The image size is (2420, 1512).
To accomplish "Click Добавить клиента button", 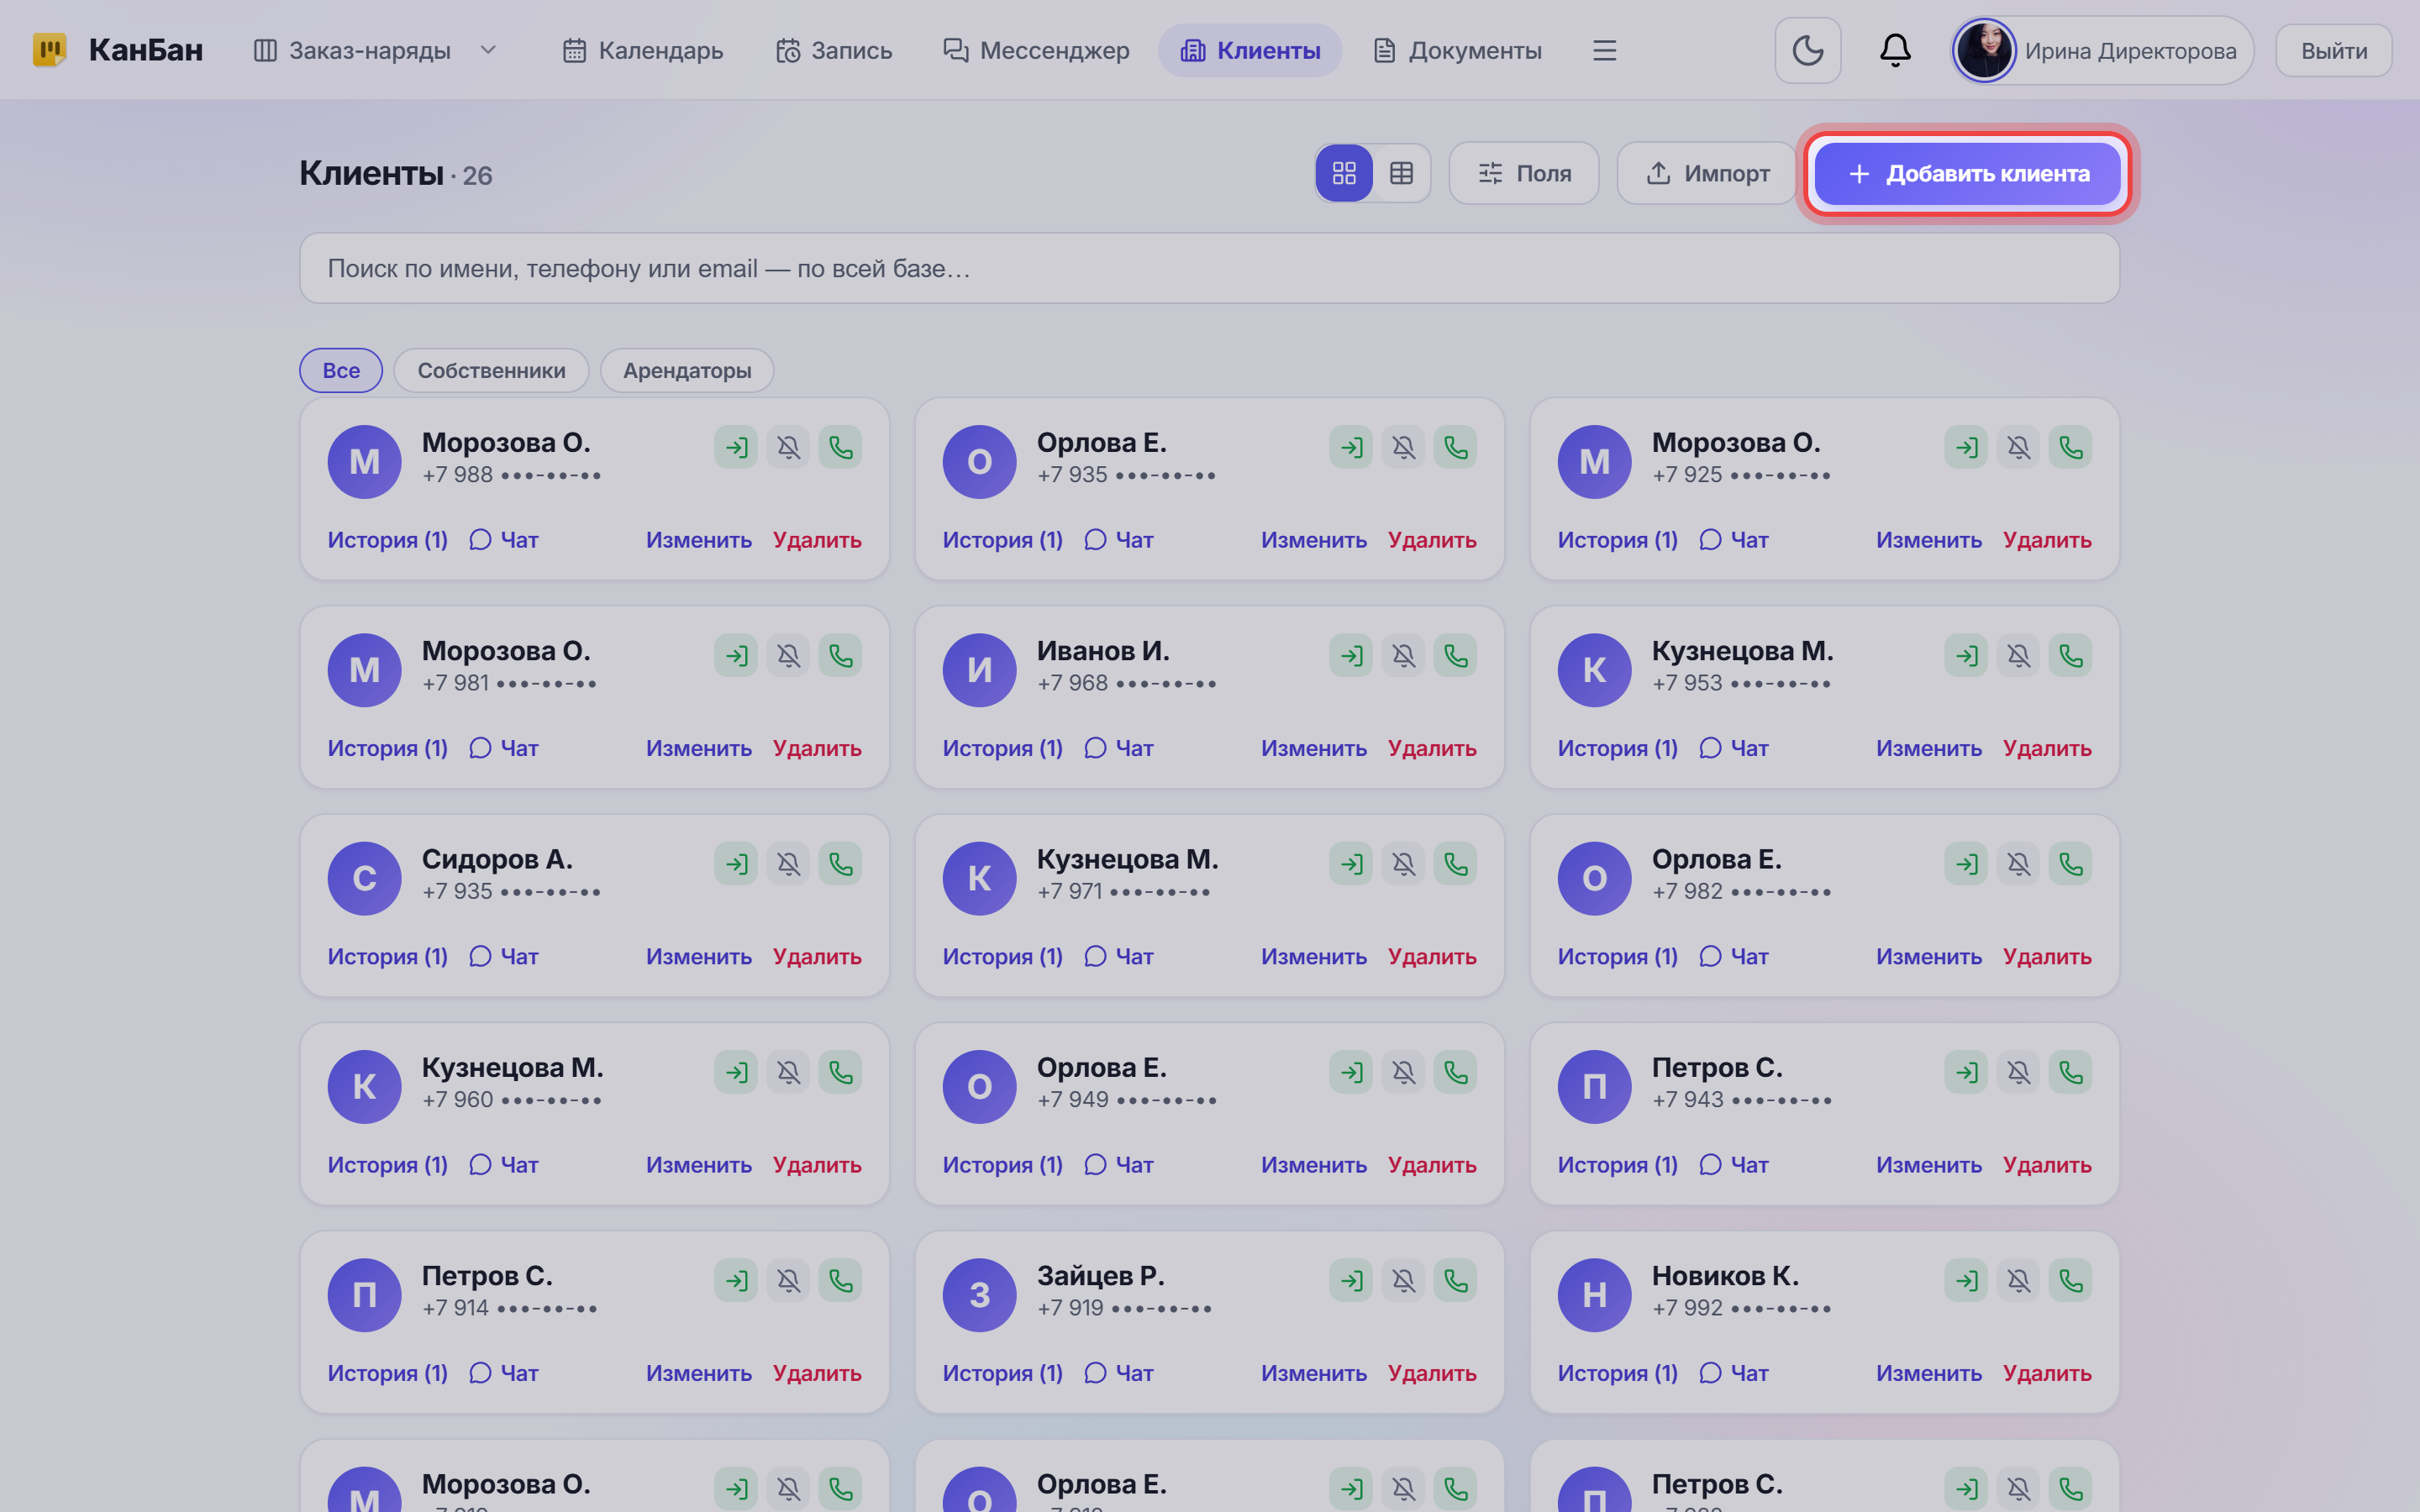I will point(1967,173).
